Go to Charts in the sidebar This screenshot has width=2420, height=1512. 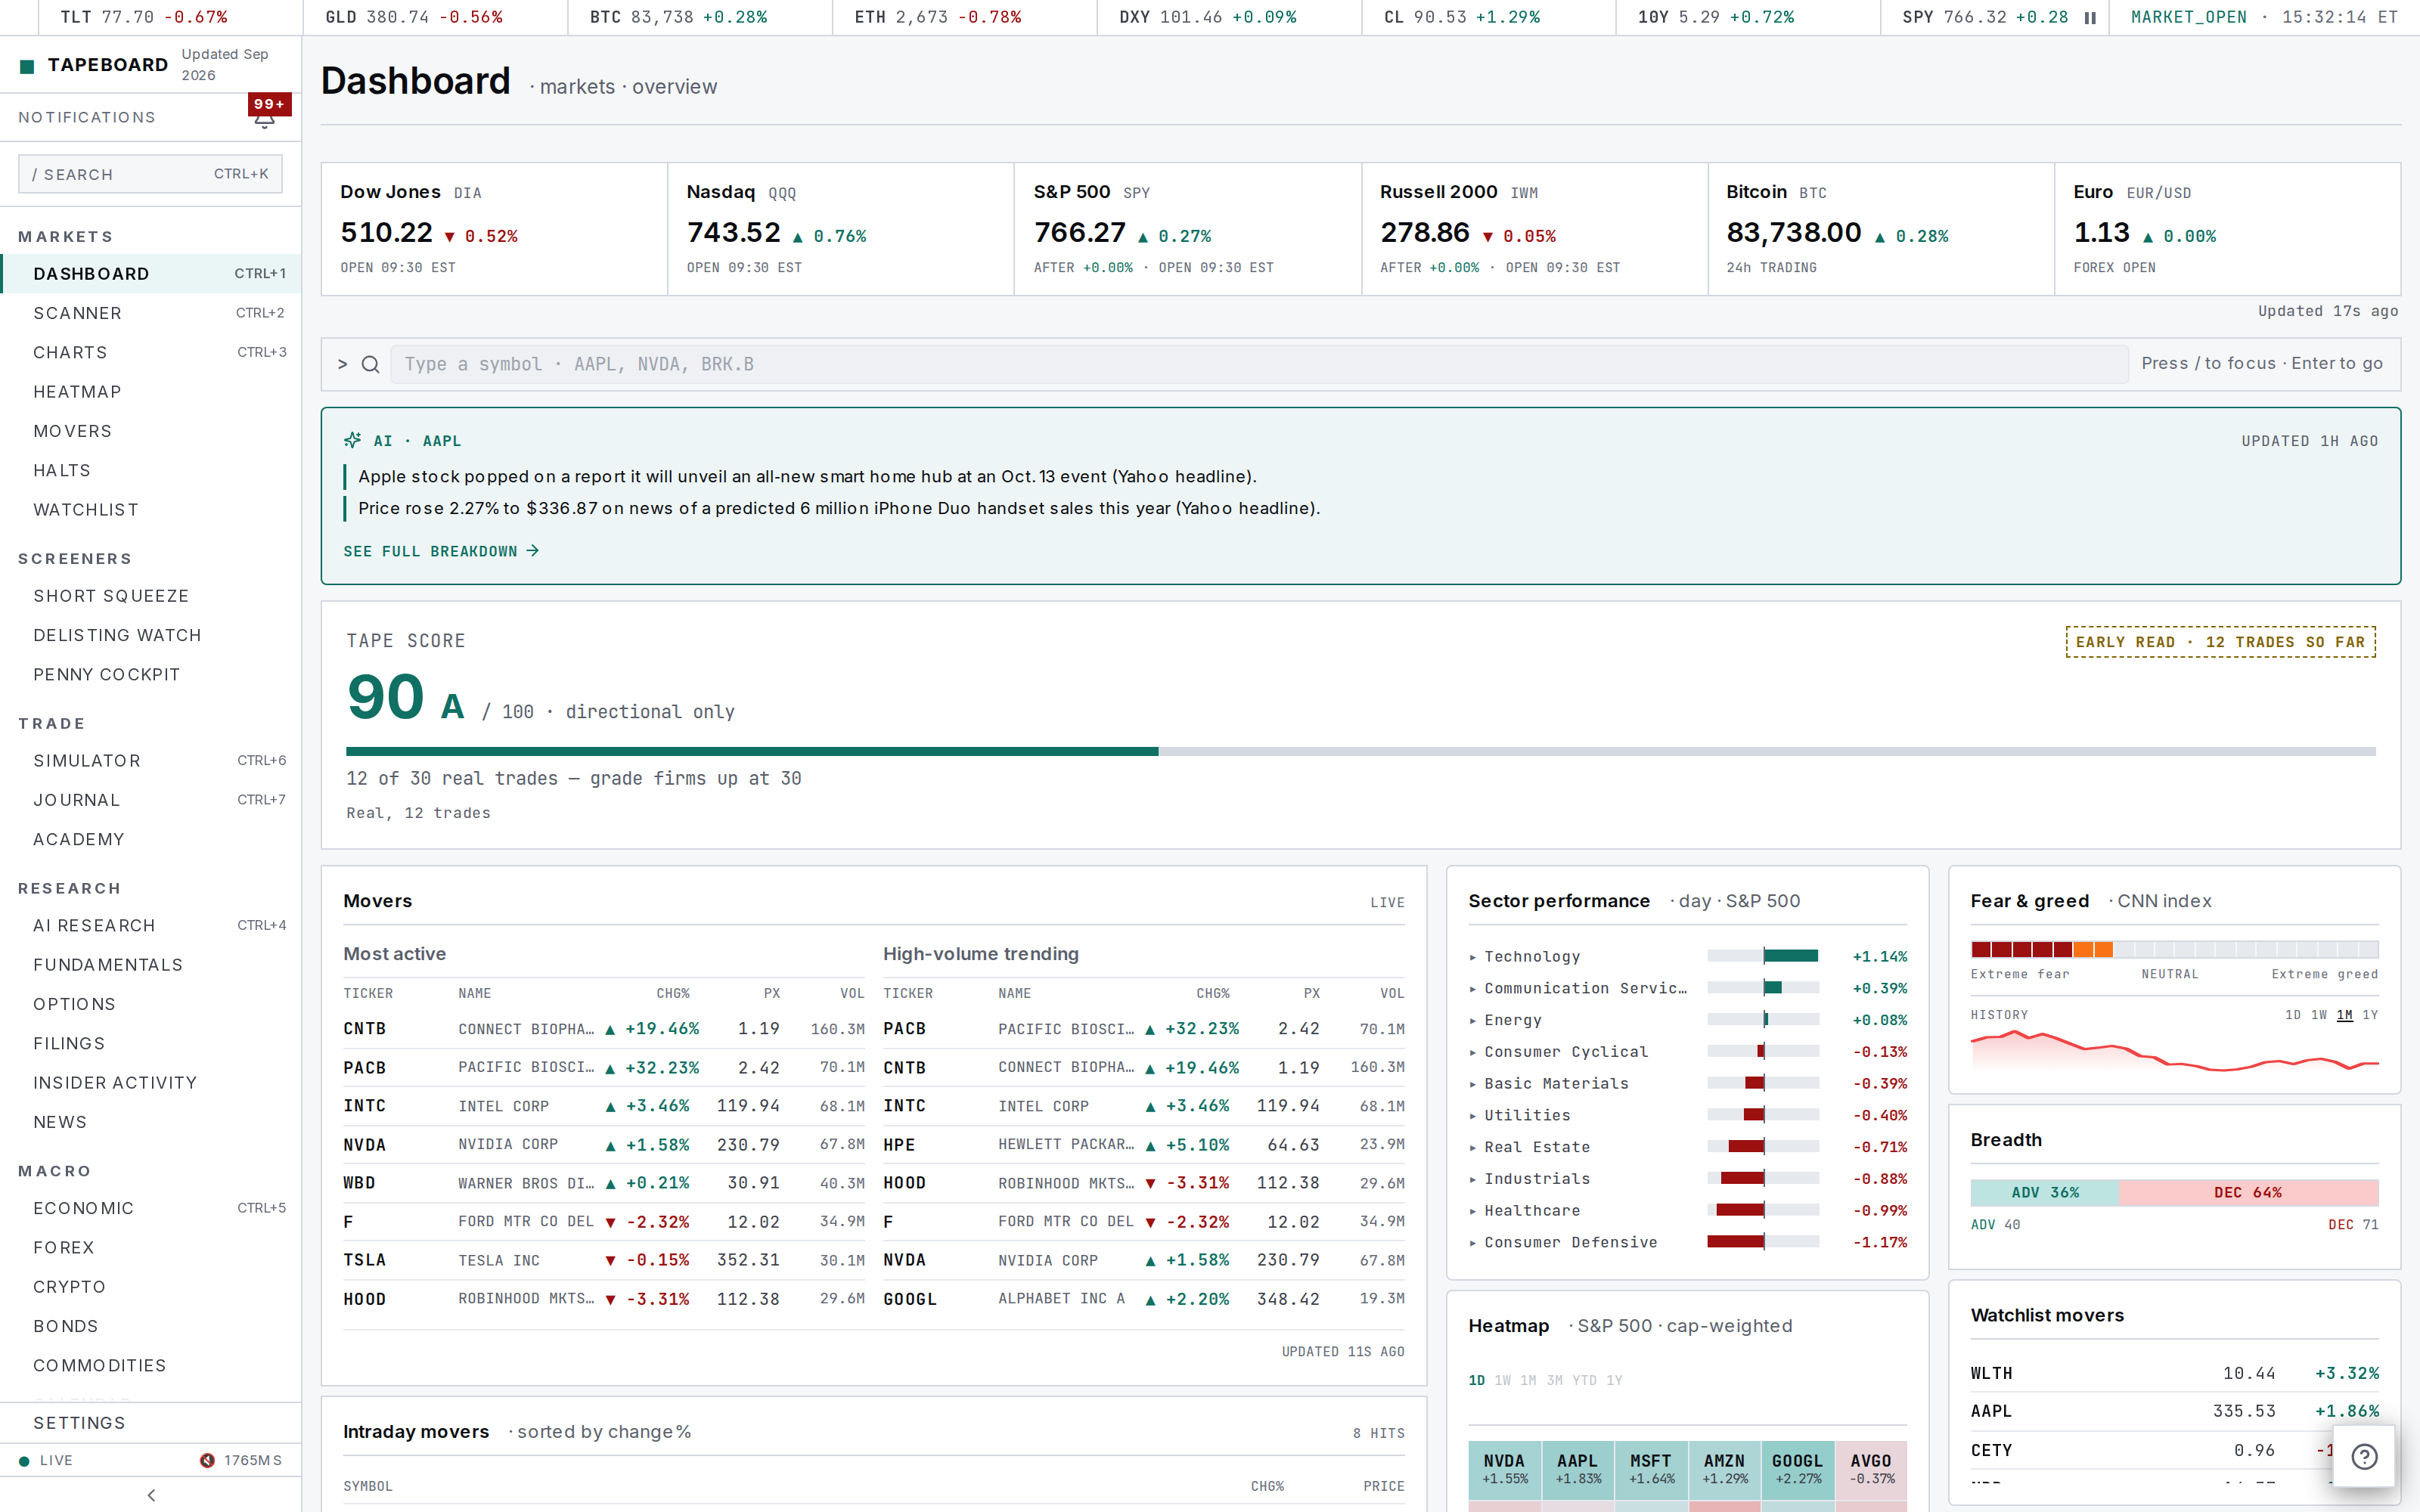(151, 352)
